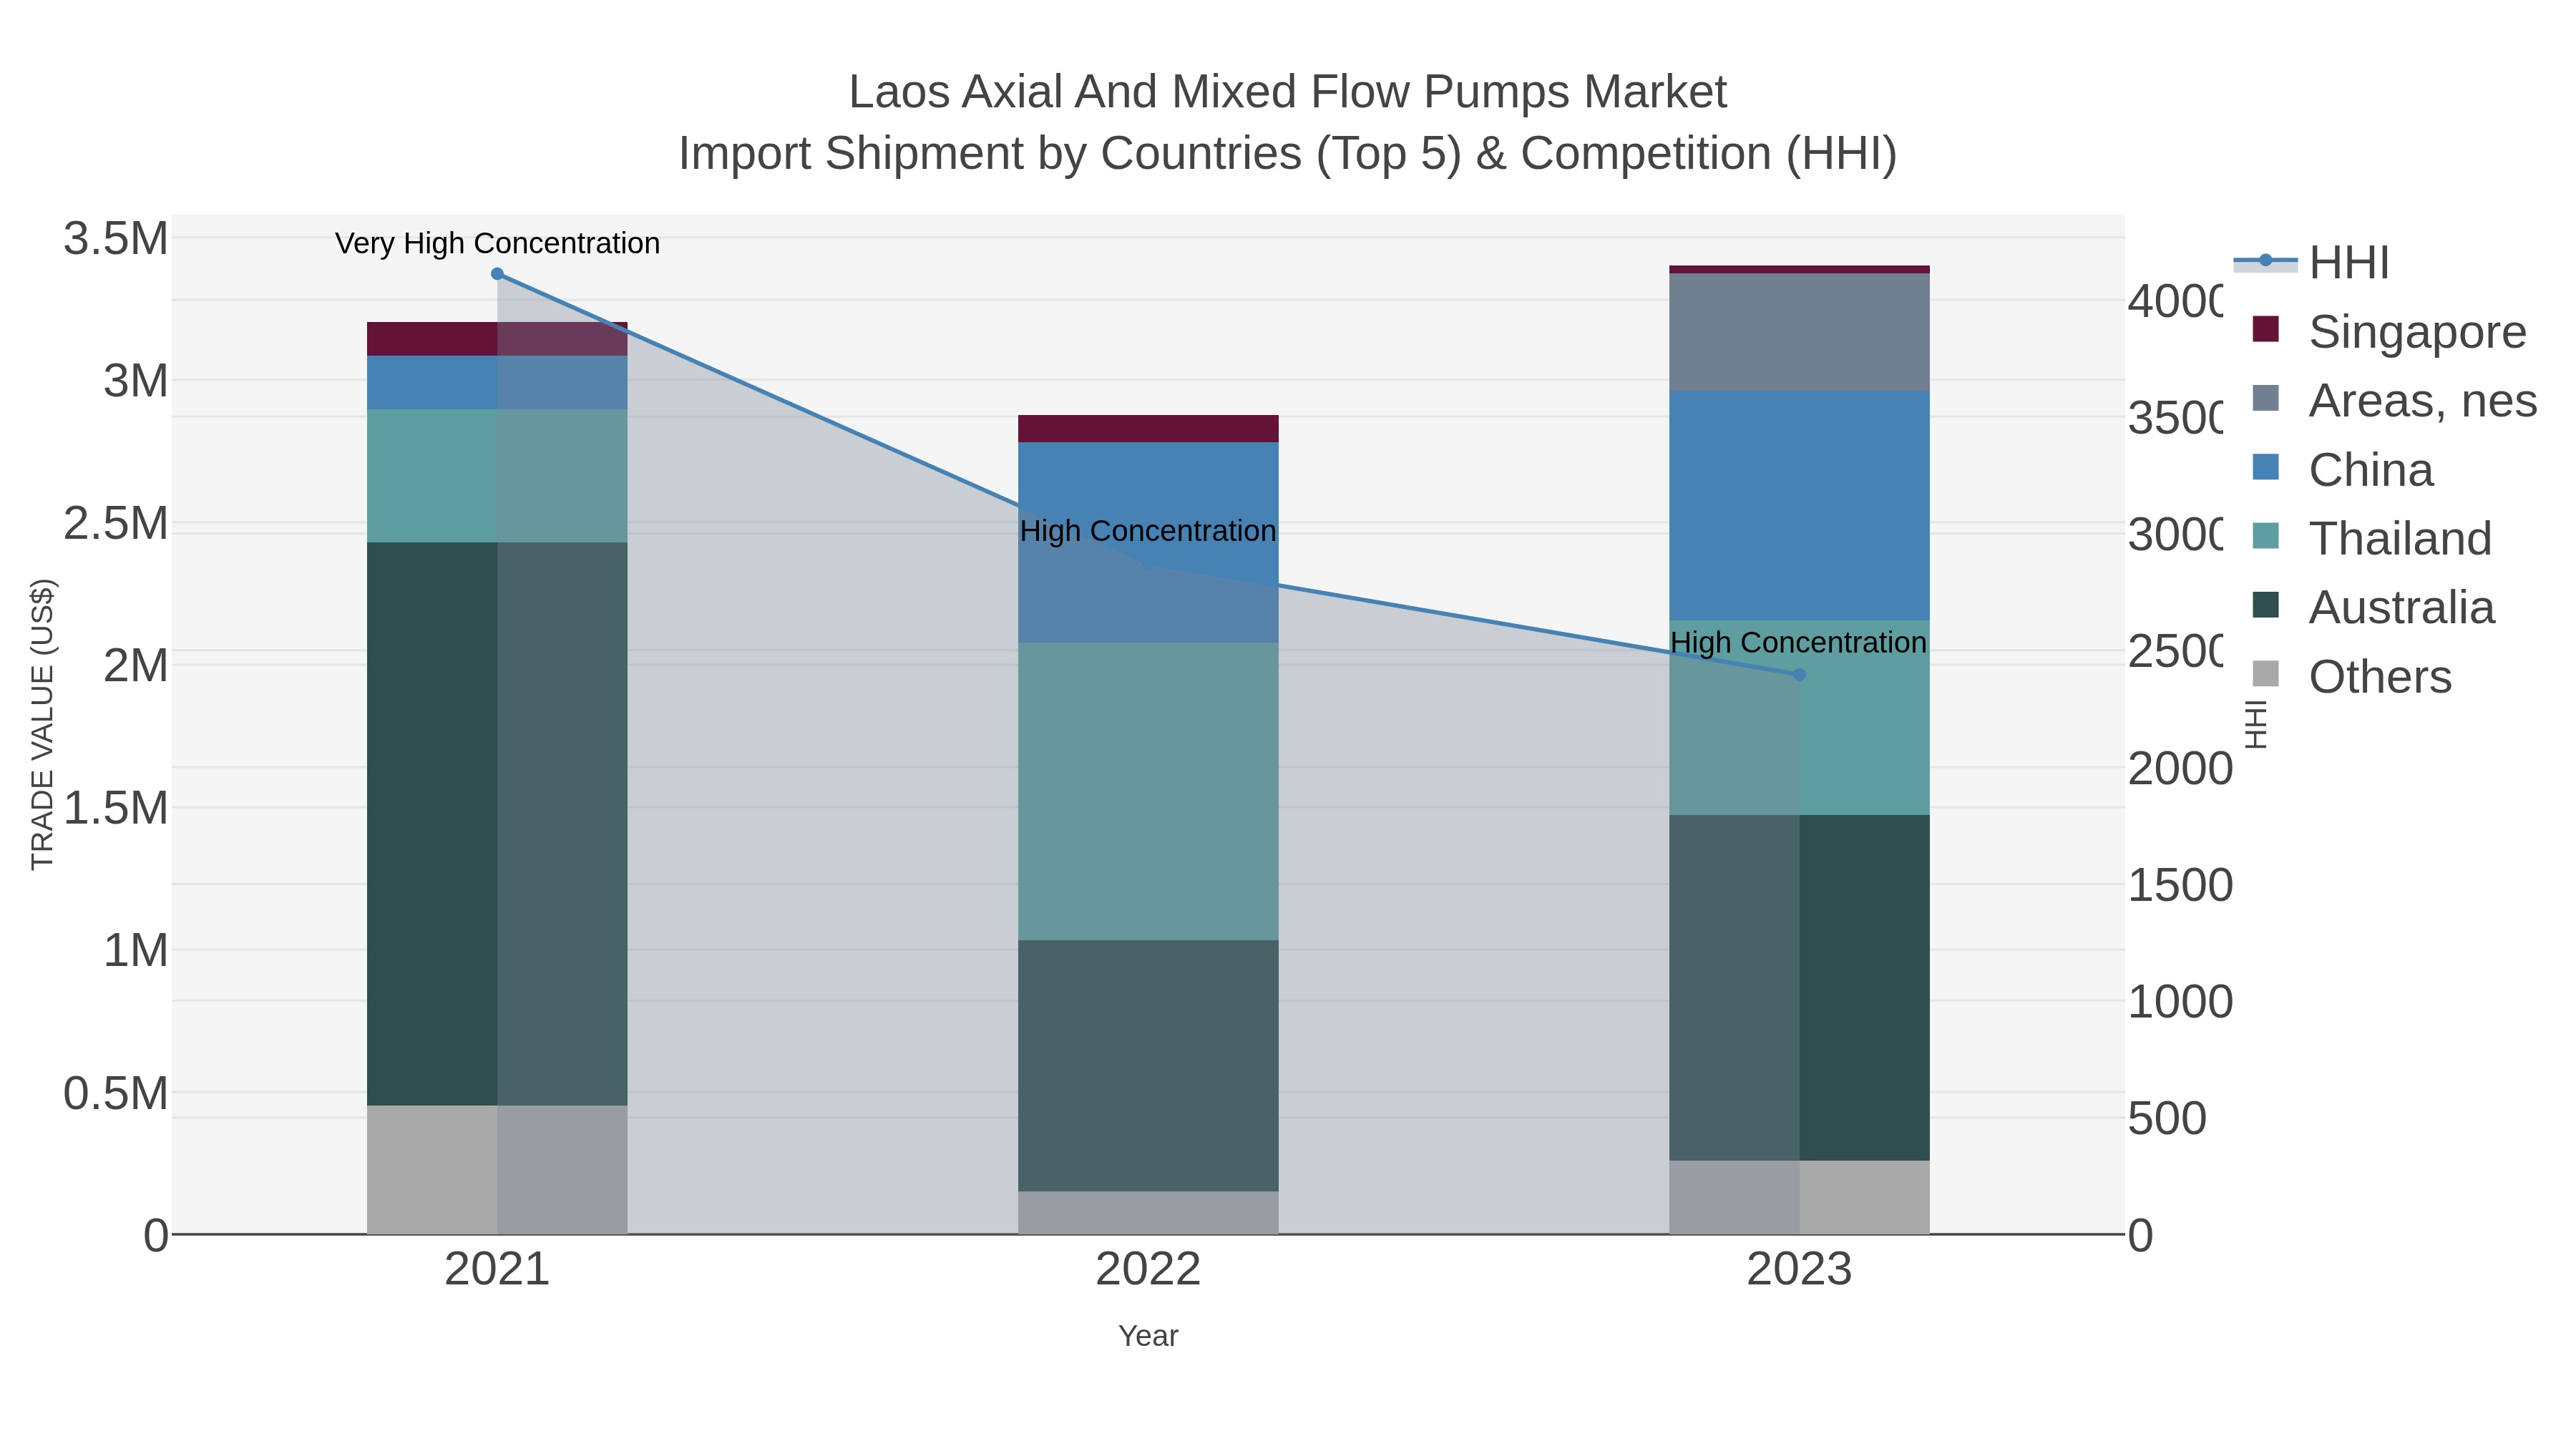Click the vertical HHI right-axis title
Screen dimensions: 2576x1449
tap(2256, 724)
